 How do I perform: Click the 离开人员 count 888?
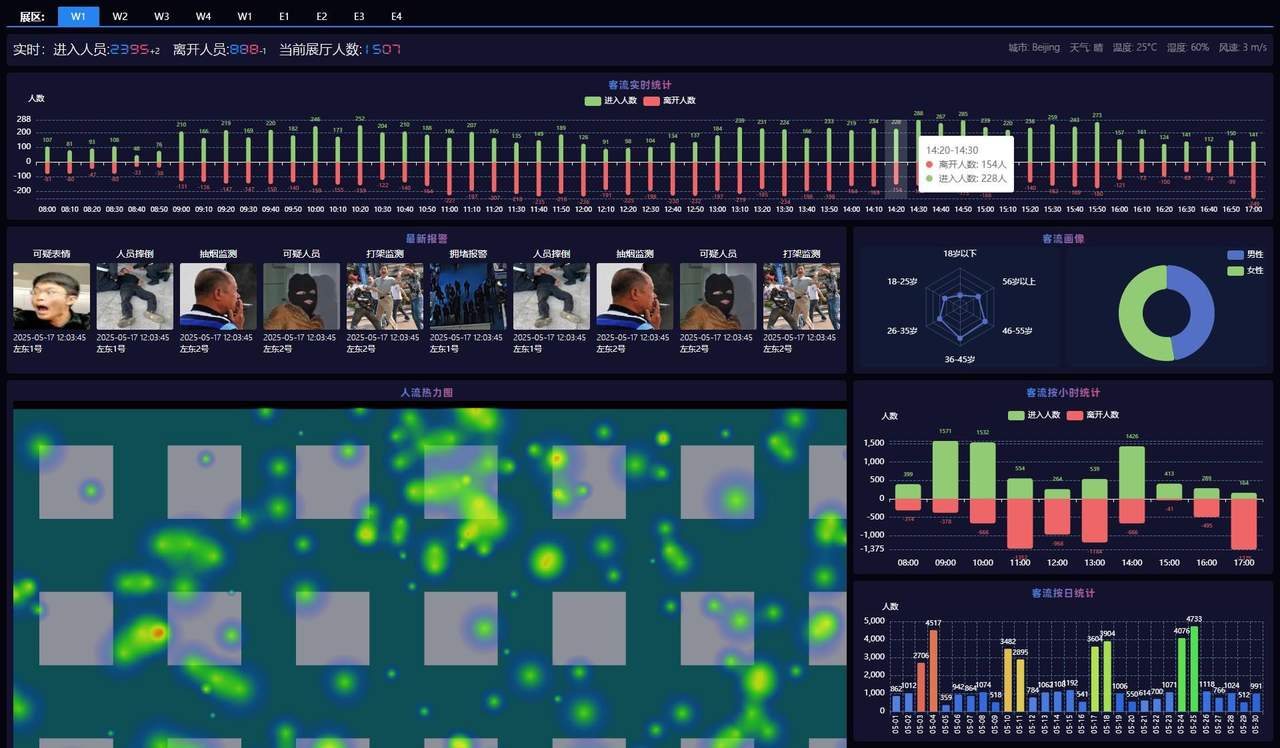coord(244,49)
